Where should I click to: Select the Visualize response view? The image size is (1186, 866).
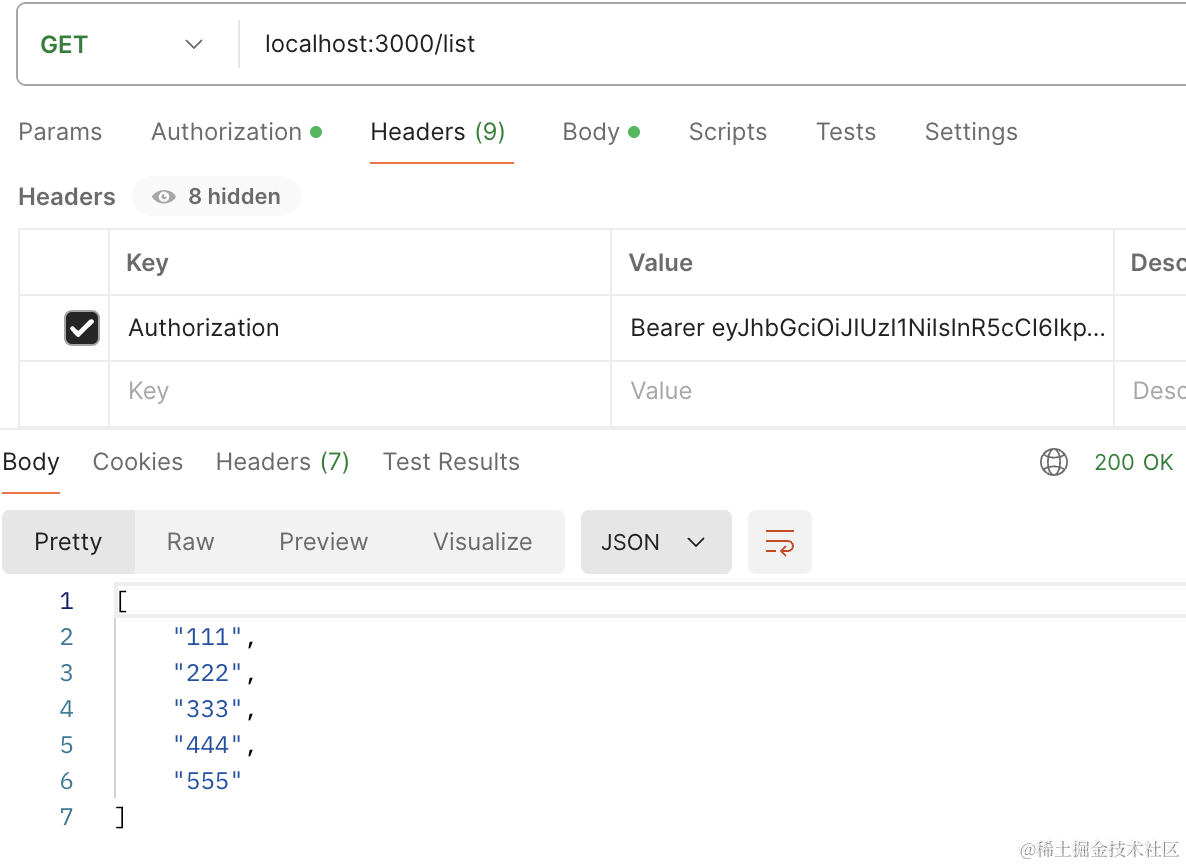482,542
